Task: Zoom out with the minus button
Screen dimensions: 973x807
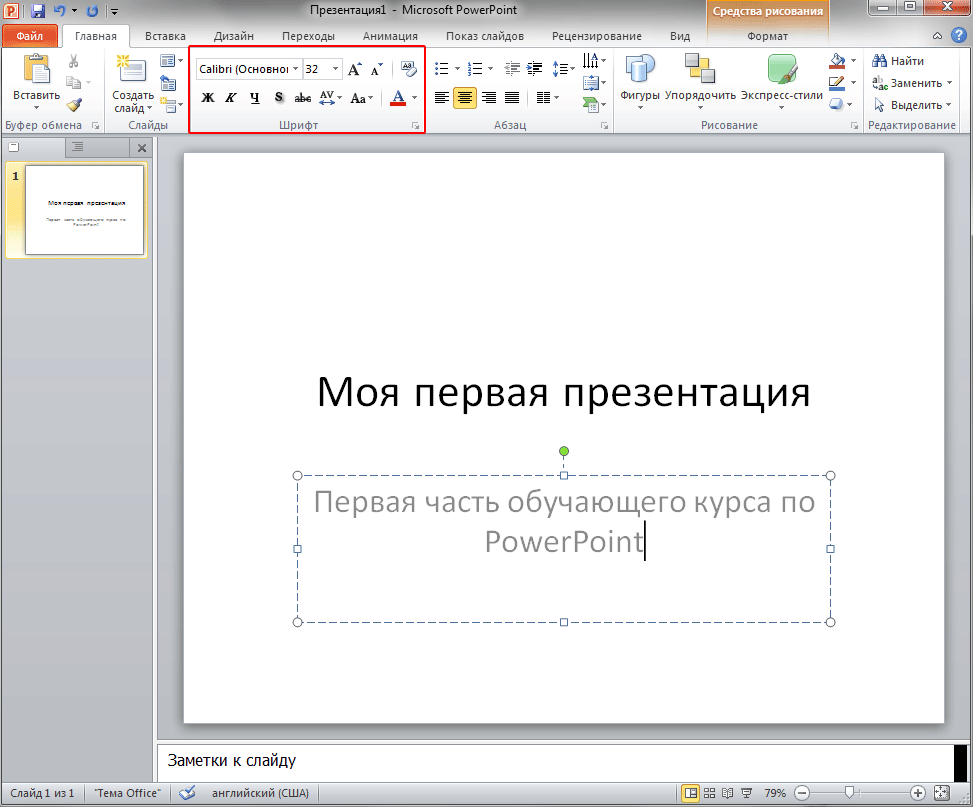Action: [x=802, y=793]
